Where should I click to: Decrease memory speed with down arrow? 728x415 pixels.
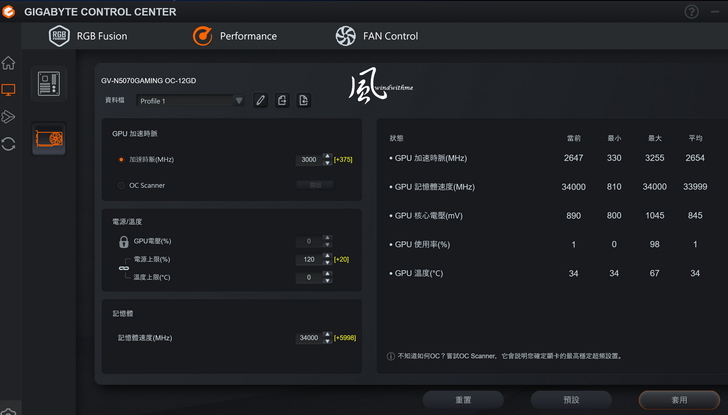tap(326, 341)
